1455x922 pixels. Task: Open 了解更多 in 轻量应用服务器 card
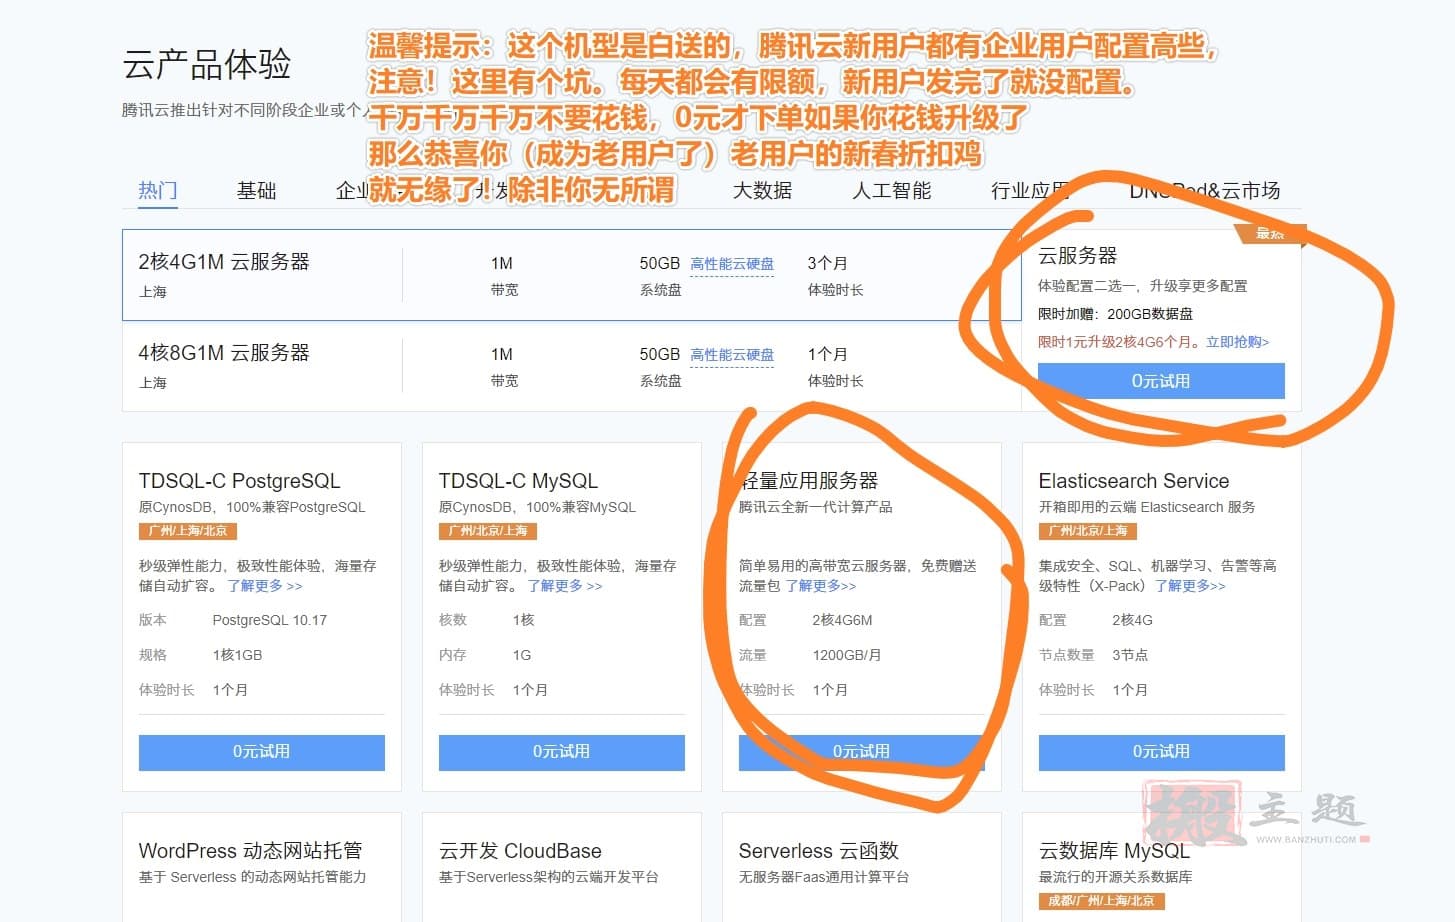[x=821, y=586]
